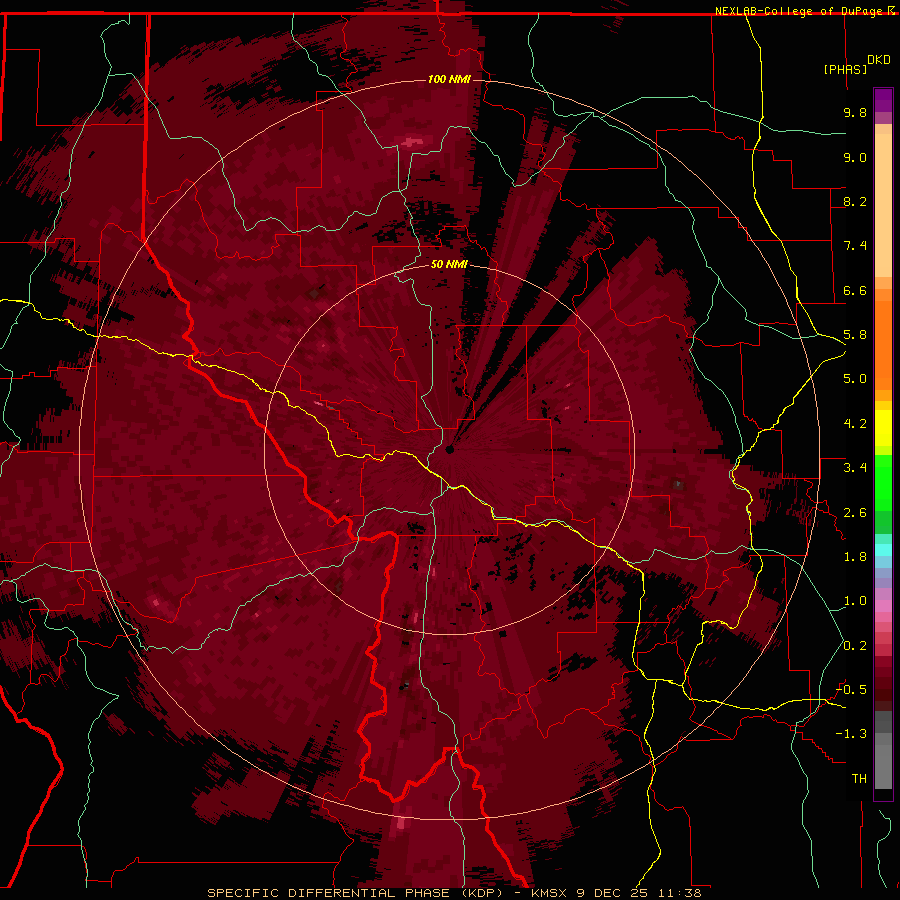Click the radar site dot at map center

pos(449,449)
